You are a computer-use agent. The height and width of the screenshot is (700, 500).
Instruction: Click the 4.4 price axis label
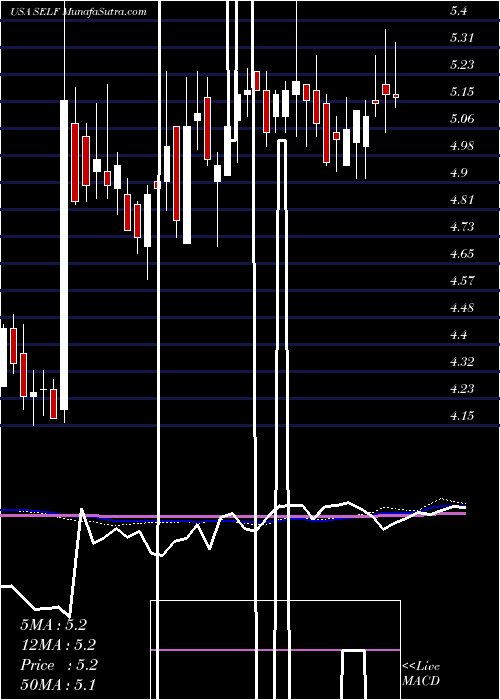coord(458,335)
